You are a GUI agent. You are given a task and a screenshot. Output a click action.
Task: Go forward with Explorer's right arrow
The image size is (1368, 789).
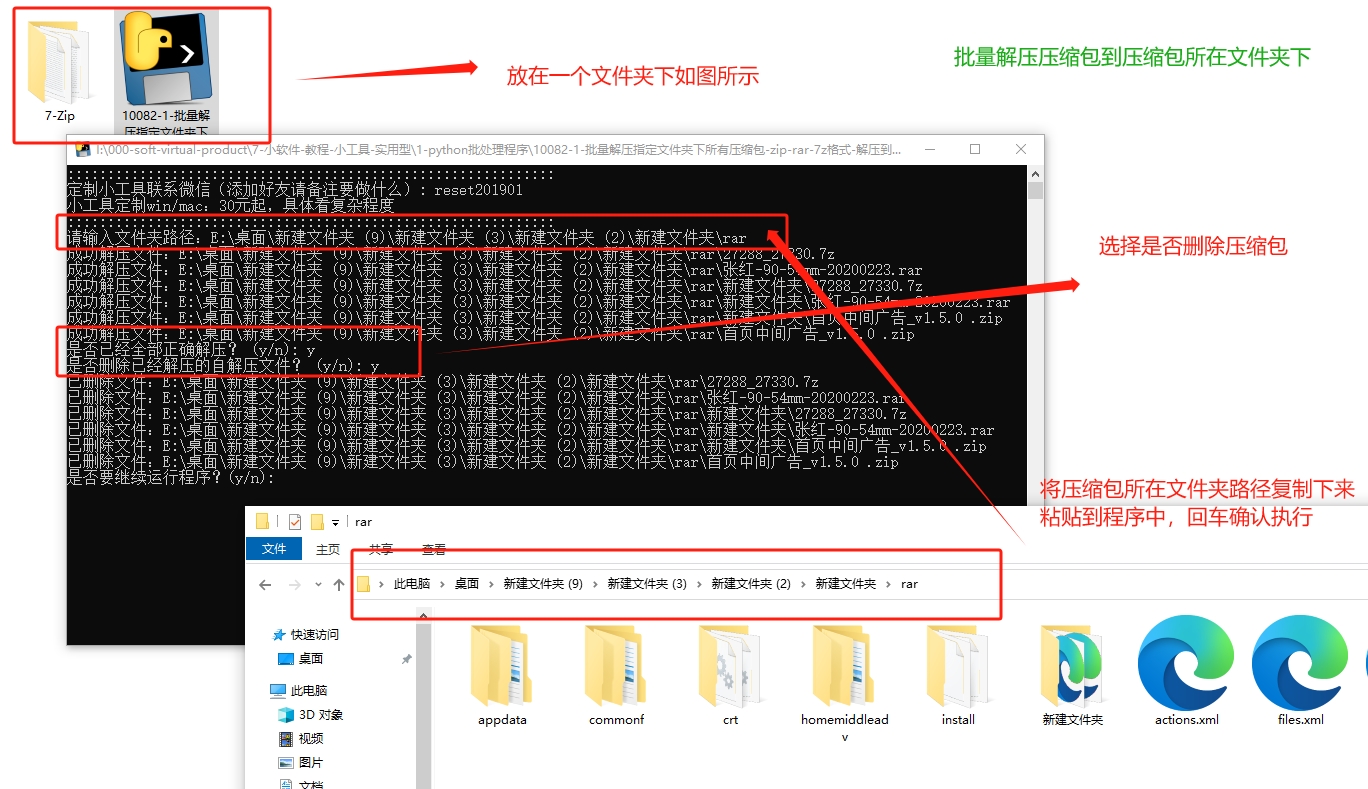click(x=295, y=584)
